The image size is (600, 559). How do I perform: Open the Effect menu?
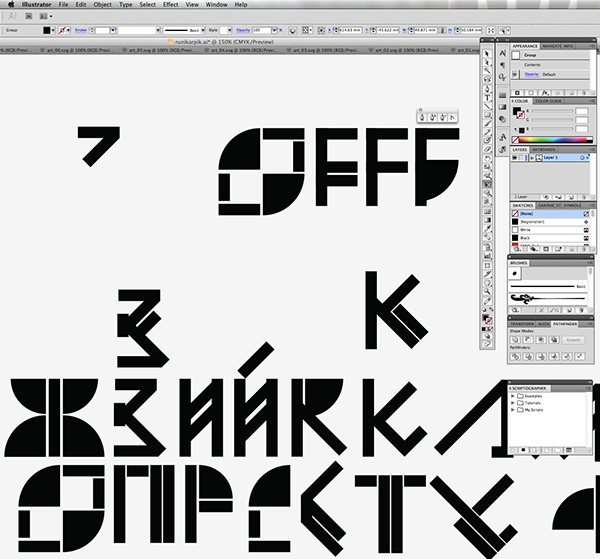click(171, 5)
